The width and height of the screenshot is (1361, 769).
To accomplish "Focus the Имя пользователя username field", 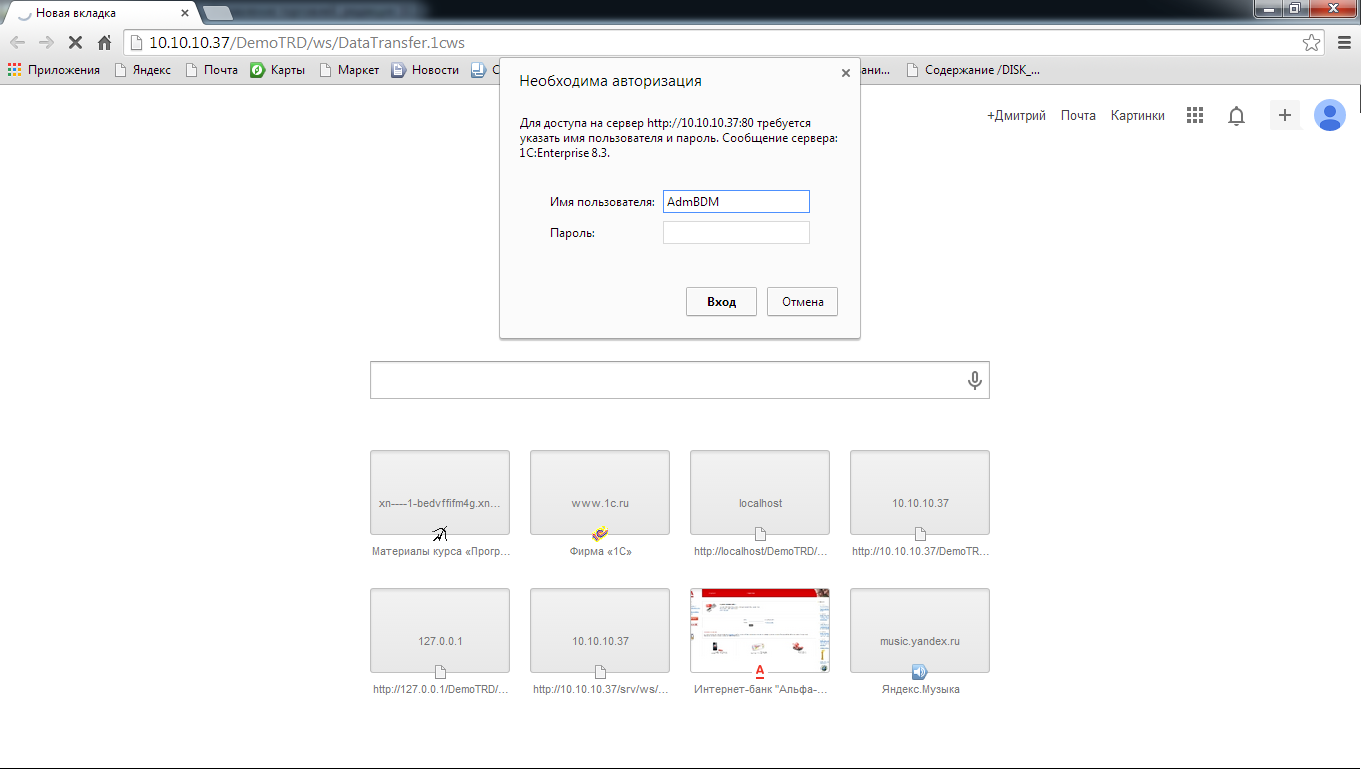I will pyautogui.click(x=736, y=202).
